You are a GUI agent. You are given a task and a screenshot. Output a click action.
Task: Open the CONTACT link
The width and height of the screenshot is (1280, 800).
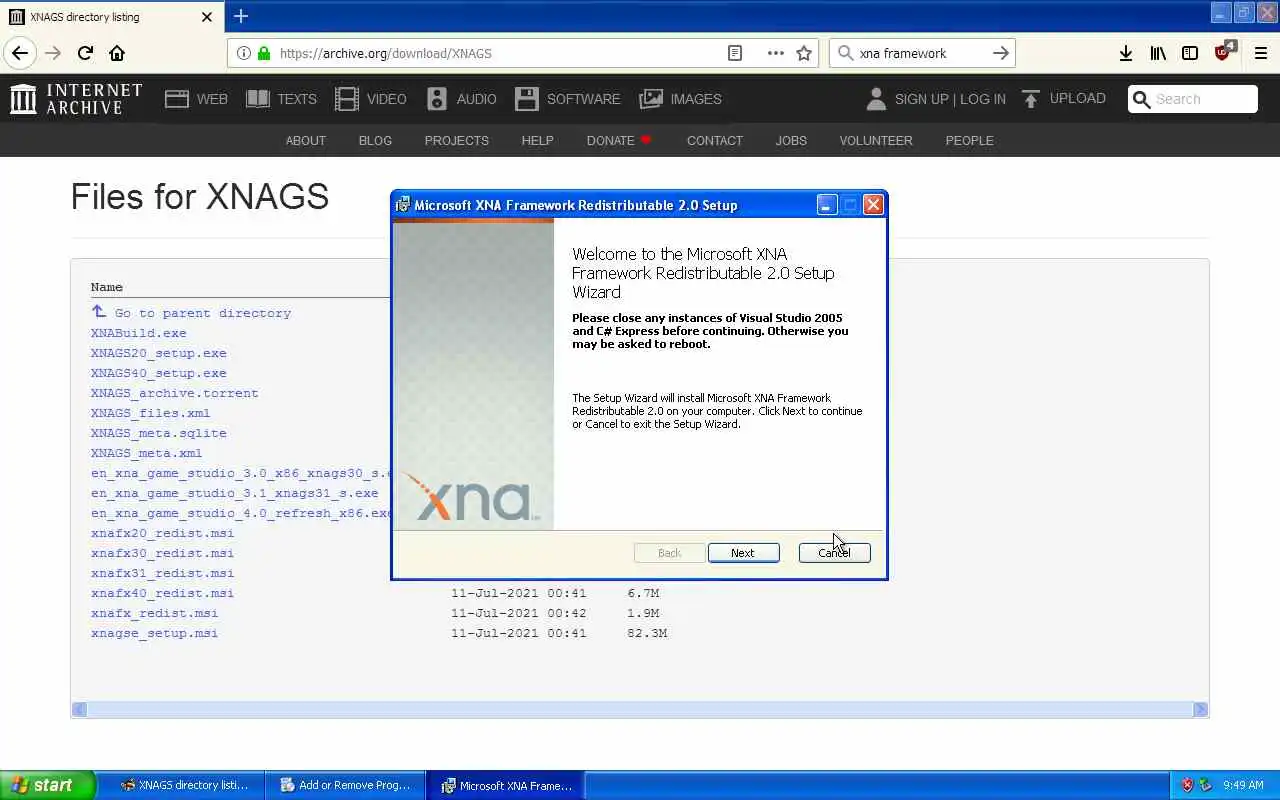(x=714, y=140)
